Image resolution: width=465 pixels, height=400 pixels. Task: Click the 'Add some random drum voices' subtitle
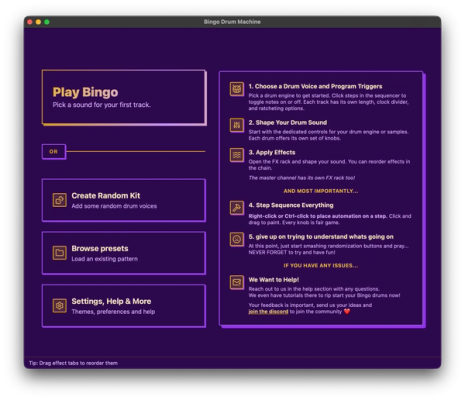pos(114,206)
